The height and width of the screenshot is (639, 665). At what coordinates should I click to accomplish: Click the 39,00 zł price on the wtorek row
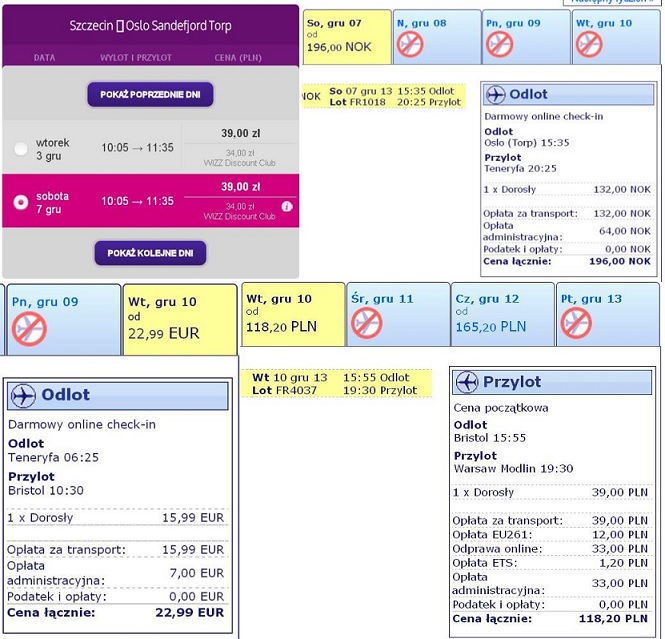[240, 133]
